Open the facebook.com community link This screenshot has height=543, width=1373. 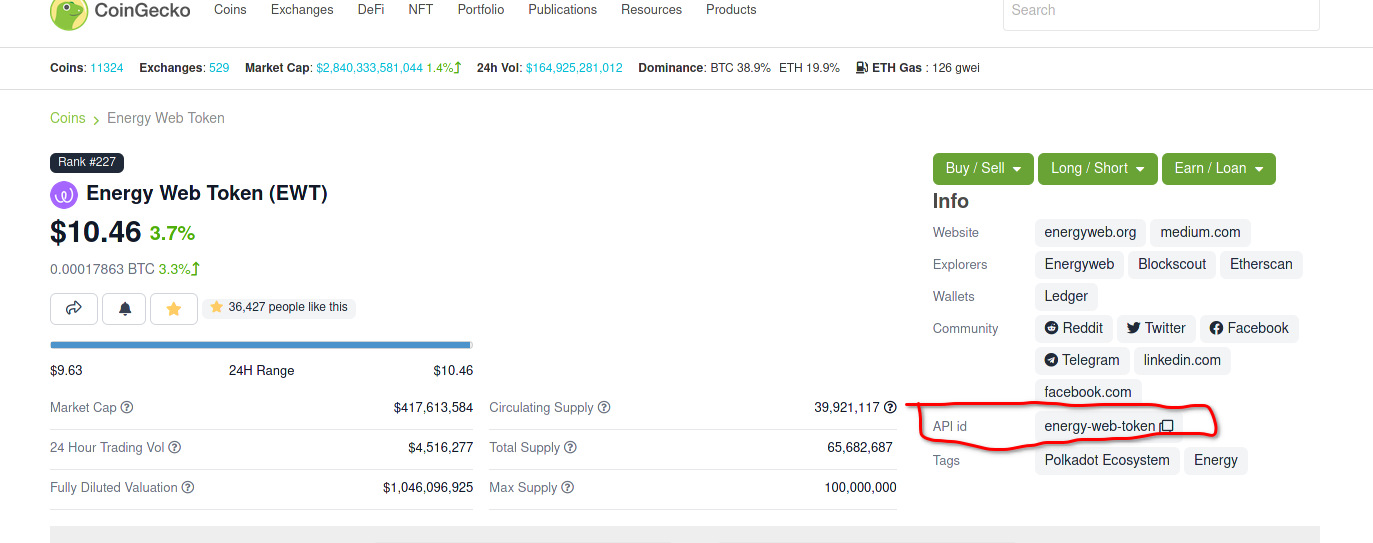click(1088, 392)
